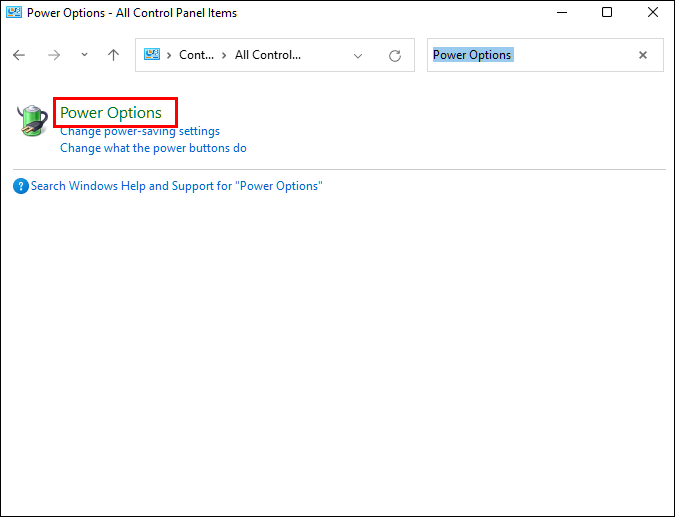The image size is (675, 517).
Task: Open Change what the power buttons do
Action: click(153, 148)
